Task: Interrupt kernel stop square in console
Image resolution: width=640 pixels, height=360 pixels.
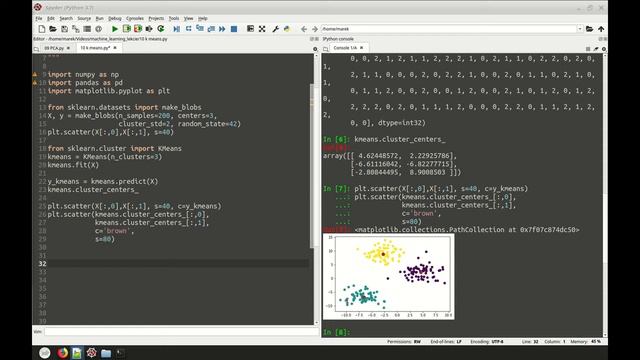Action: [x=588, y=49]
